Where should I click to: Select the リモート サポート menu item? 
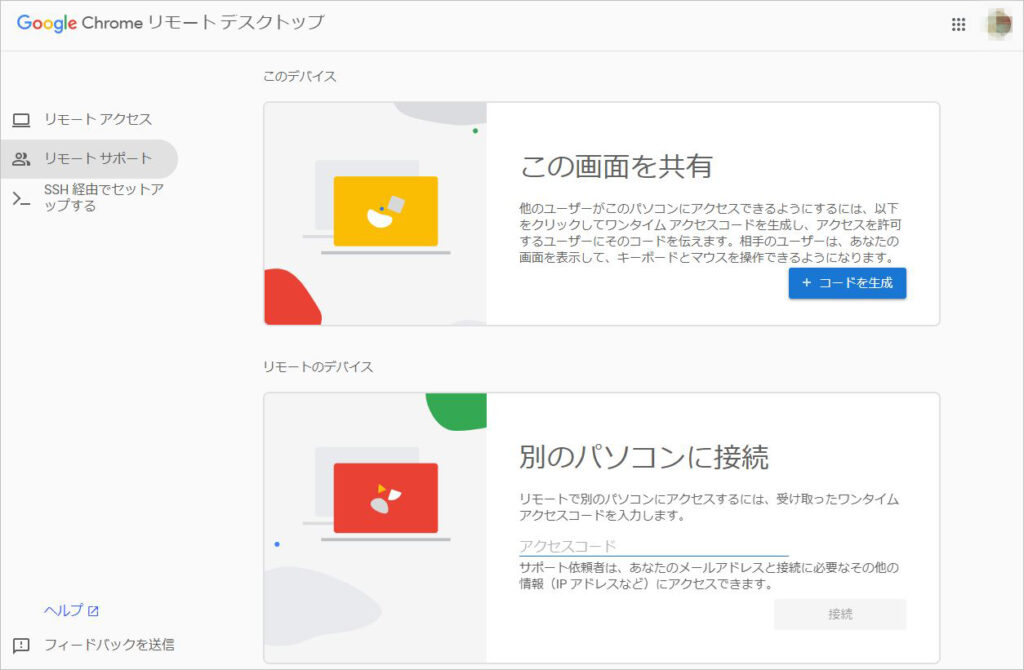point(89,159)
